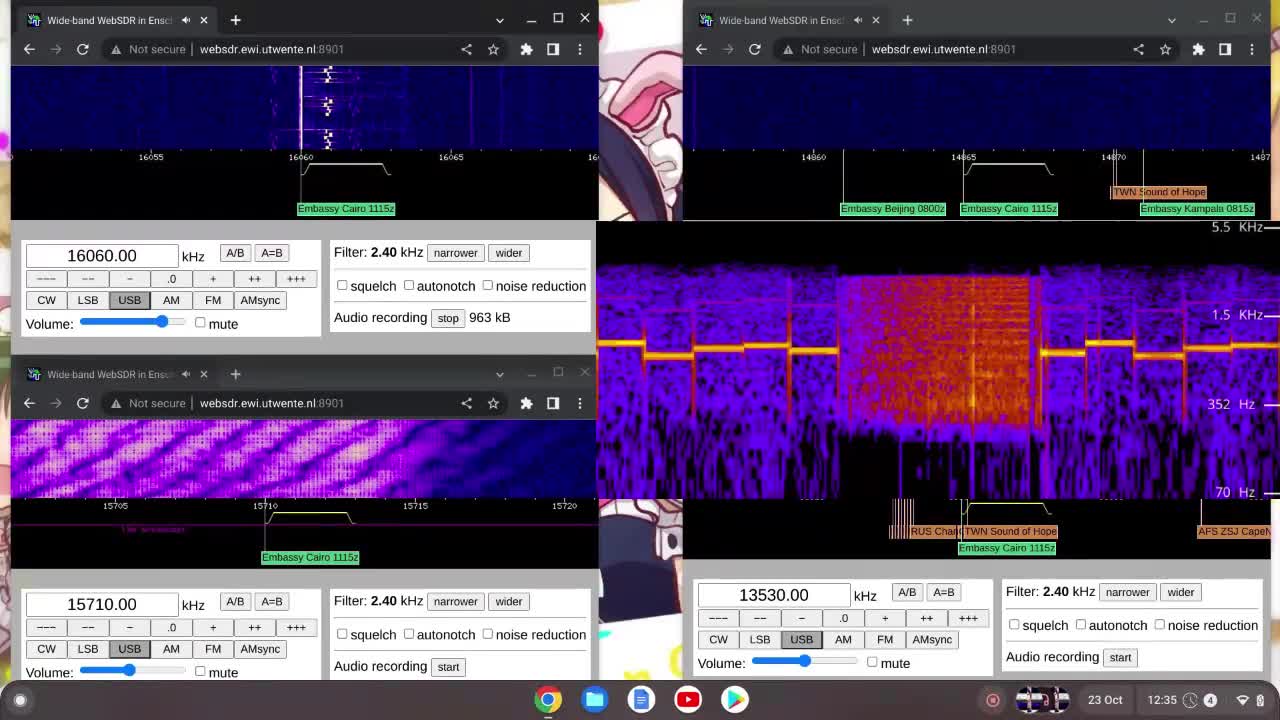Bookmark the page in the 16060 kHz window

pyautogui.click(x=493, y=49)
